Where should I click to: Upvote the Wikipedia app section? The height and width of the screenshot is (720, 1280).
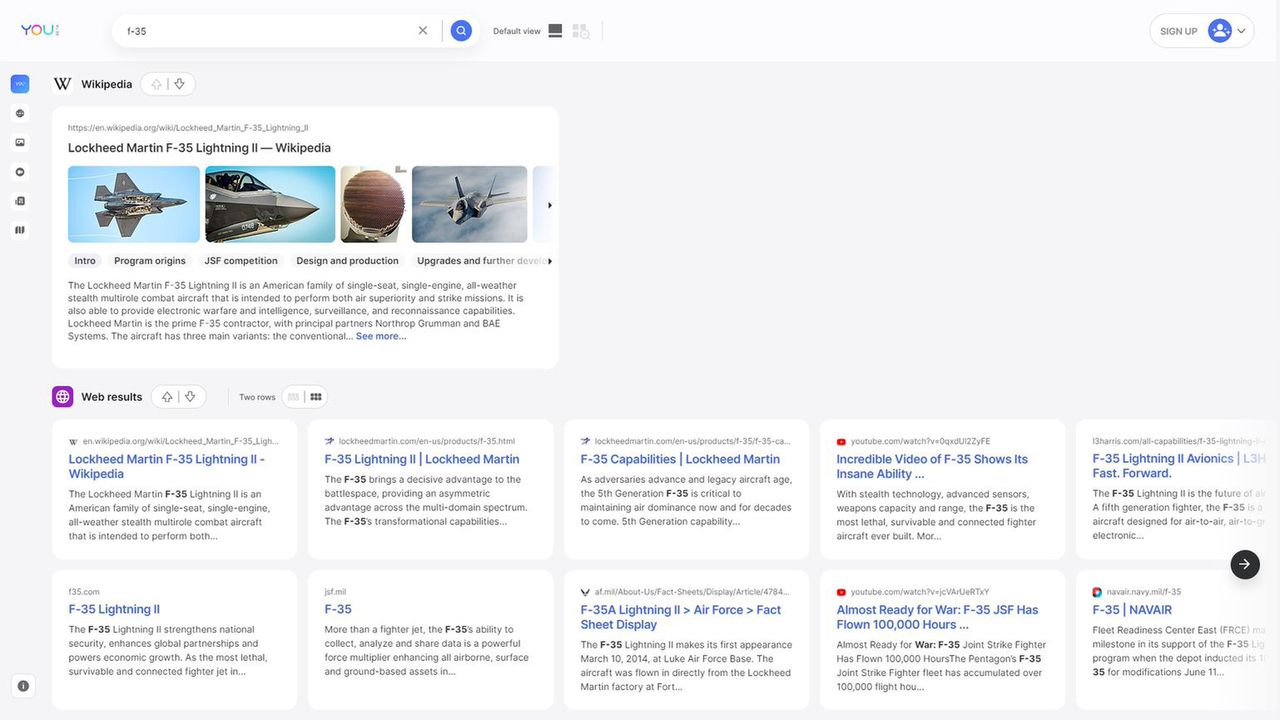click(156, 85)
